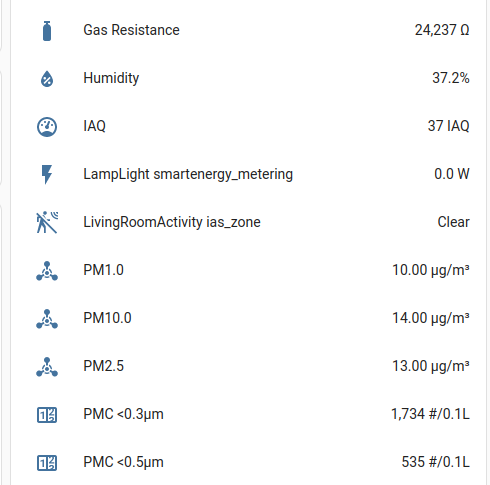Click the PM2.5 molecule icon
The image size is (490, 485).
pyautogui.click(x=47, y=367)
